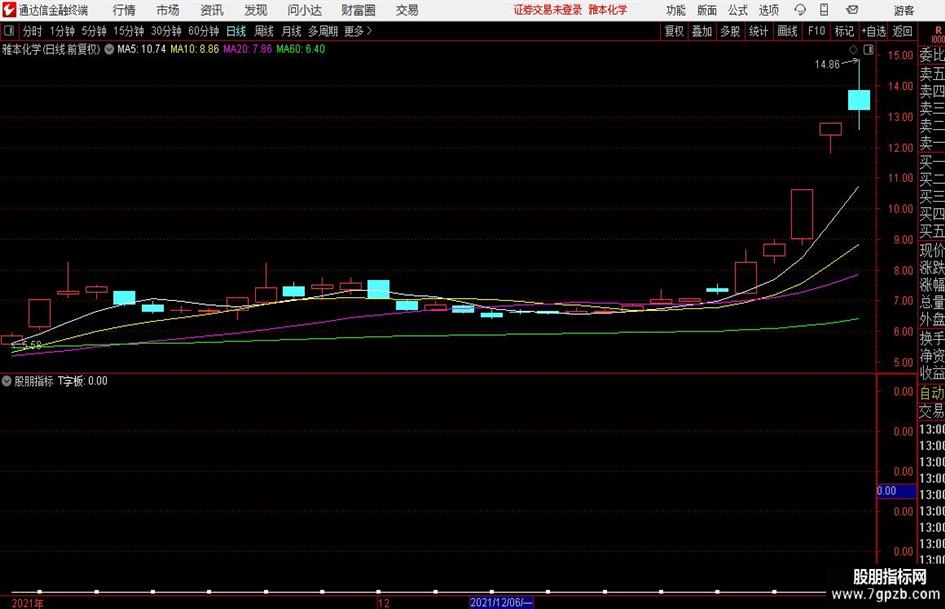Select the 多周期 multi-period tab
The width and height of the screenshot is (945, 609).
323,31
